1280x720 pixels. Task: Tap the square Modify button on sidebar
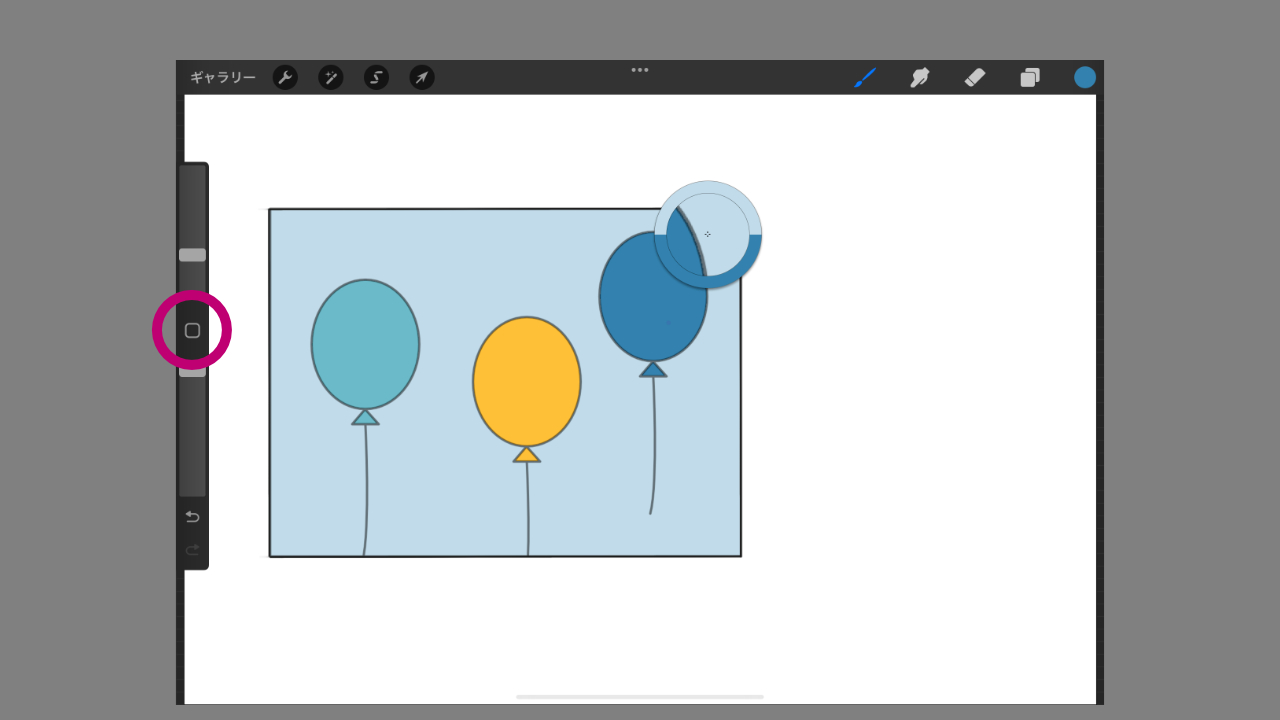[192, 330]
